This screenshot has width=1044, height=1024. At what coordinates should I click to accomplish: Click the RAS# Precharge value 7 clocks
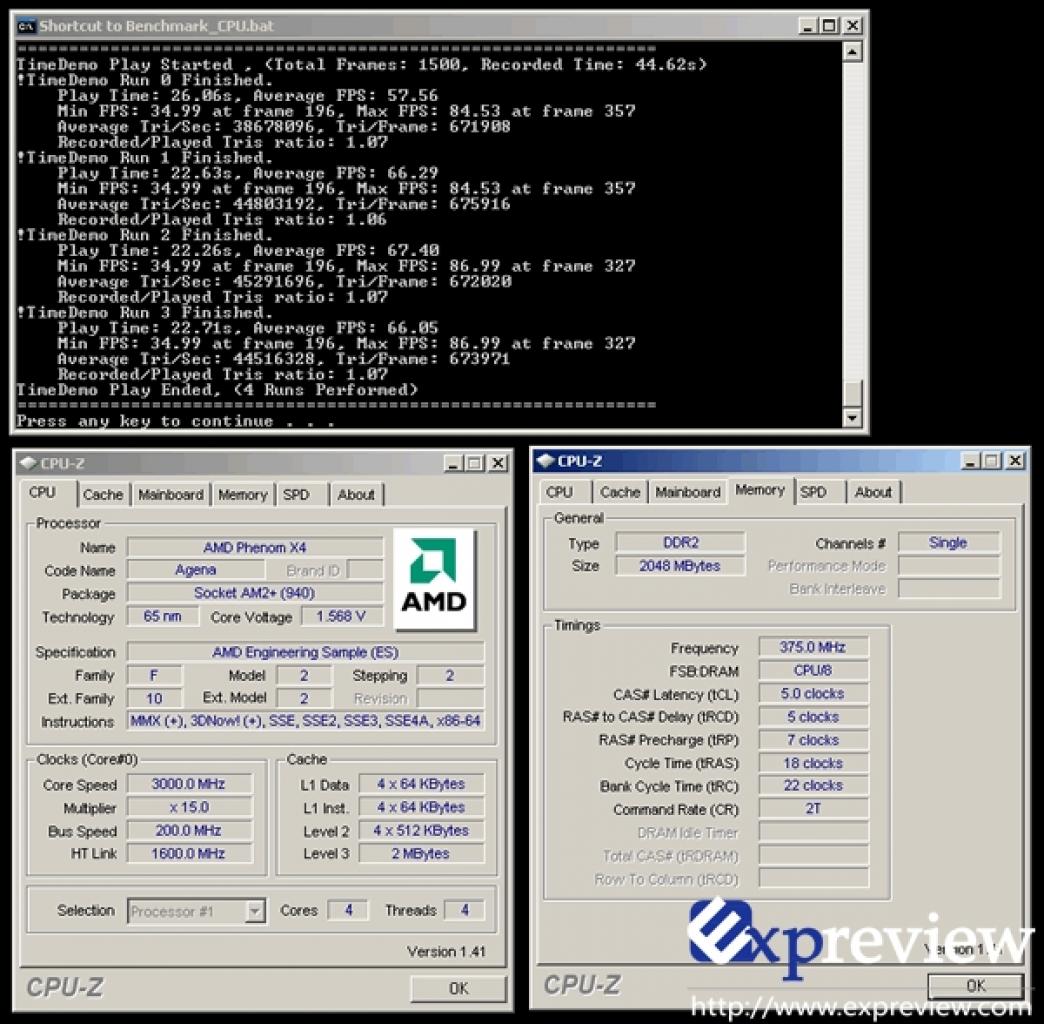pyautogui.click(x=813, y=740)
